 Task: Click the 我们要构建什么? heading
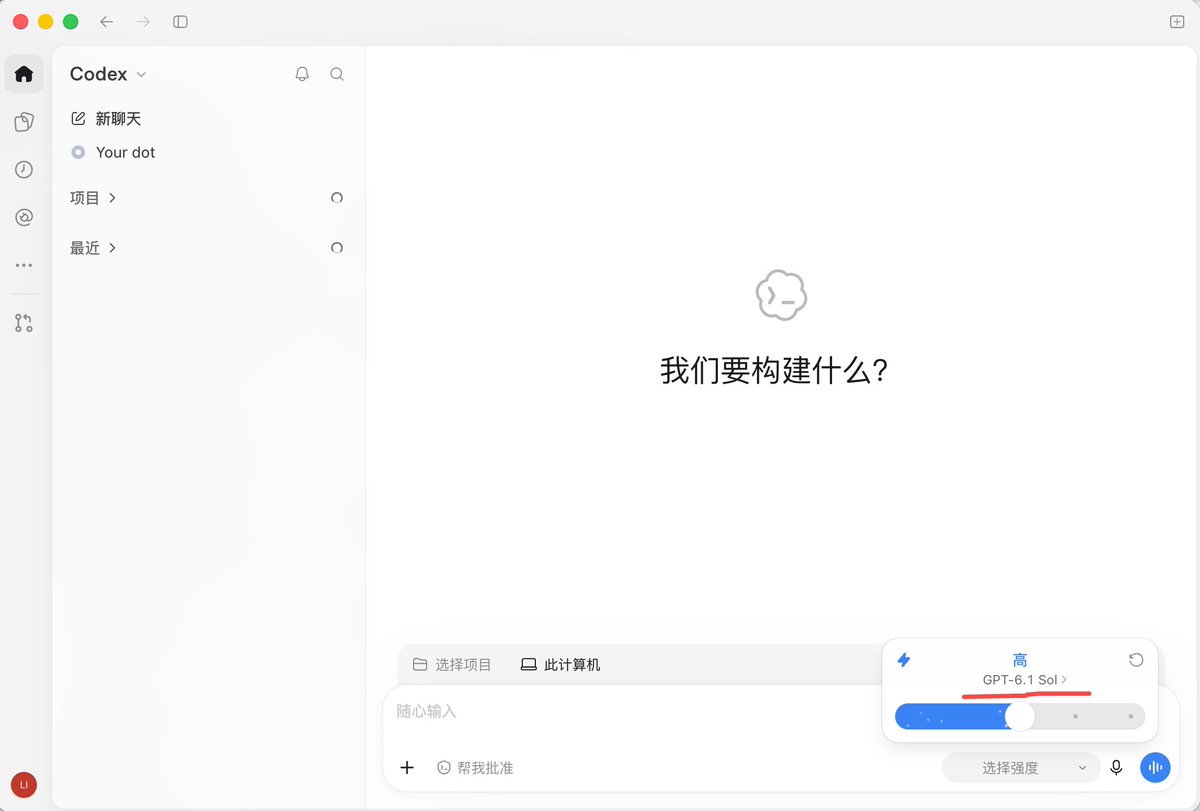tap(775, 371)
